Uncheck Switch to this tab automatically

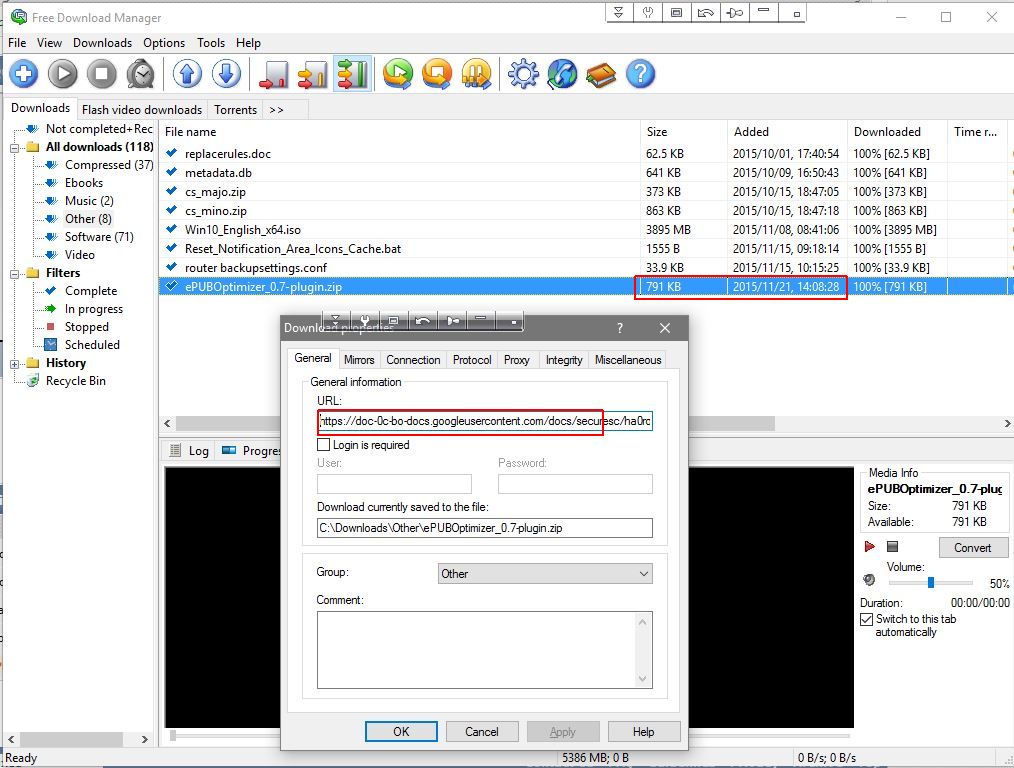pos(867,619)
